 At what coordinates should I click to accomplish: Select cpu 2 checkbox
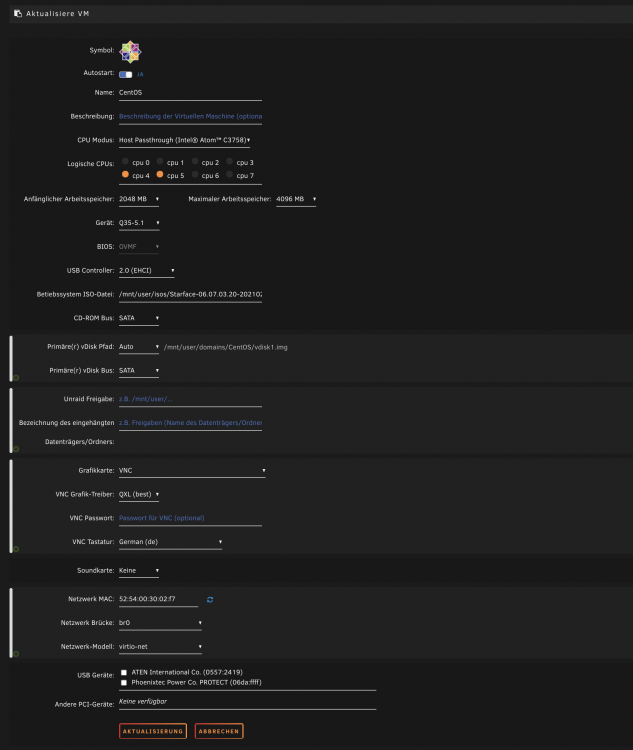(x=195, y=161)
